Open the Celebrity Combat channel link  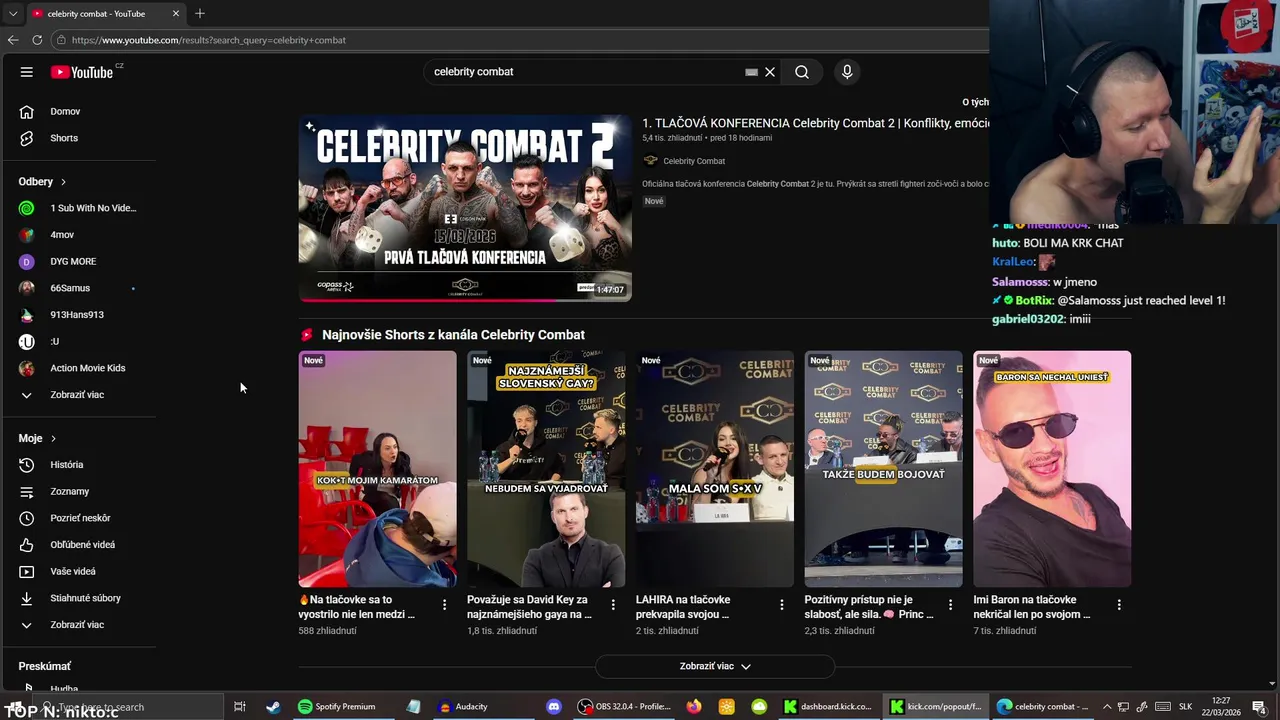pos(694,161)
